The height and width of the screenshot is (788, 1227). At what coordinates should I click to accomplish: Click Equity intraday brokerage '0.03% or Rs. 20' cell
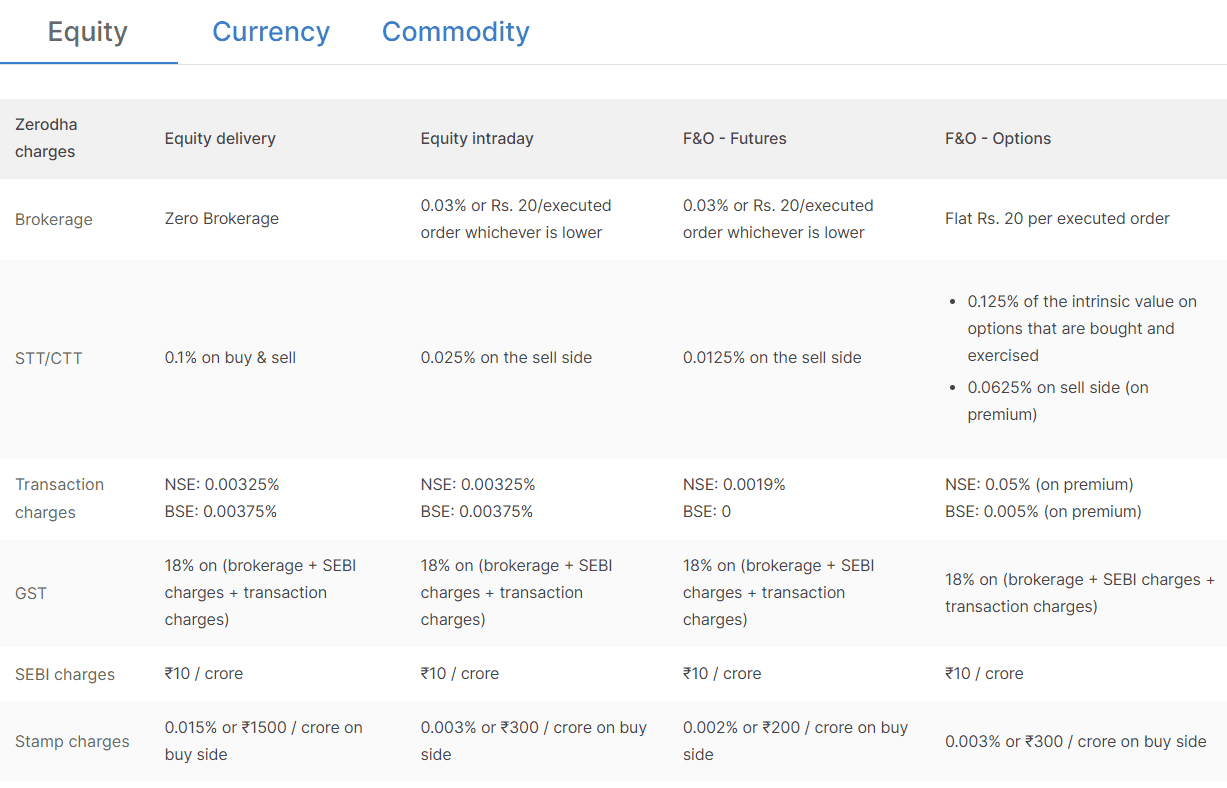click(x=516, y=218)
